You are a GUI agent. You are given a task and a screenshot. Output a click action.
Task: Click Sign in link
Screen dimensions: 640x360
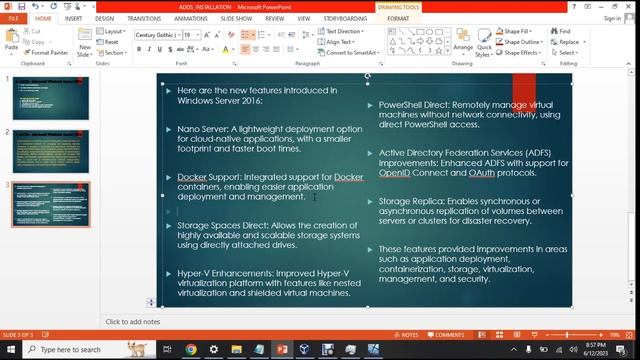pos(612,18)
